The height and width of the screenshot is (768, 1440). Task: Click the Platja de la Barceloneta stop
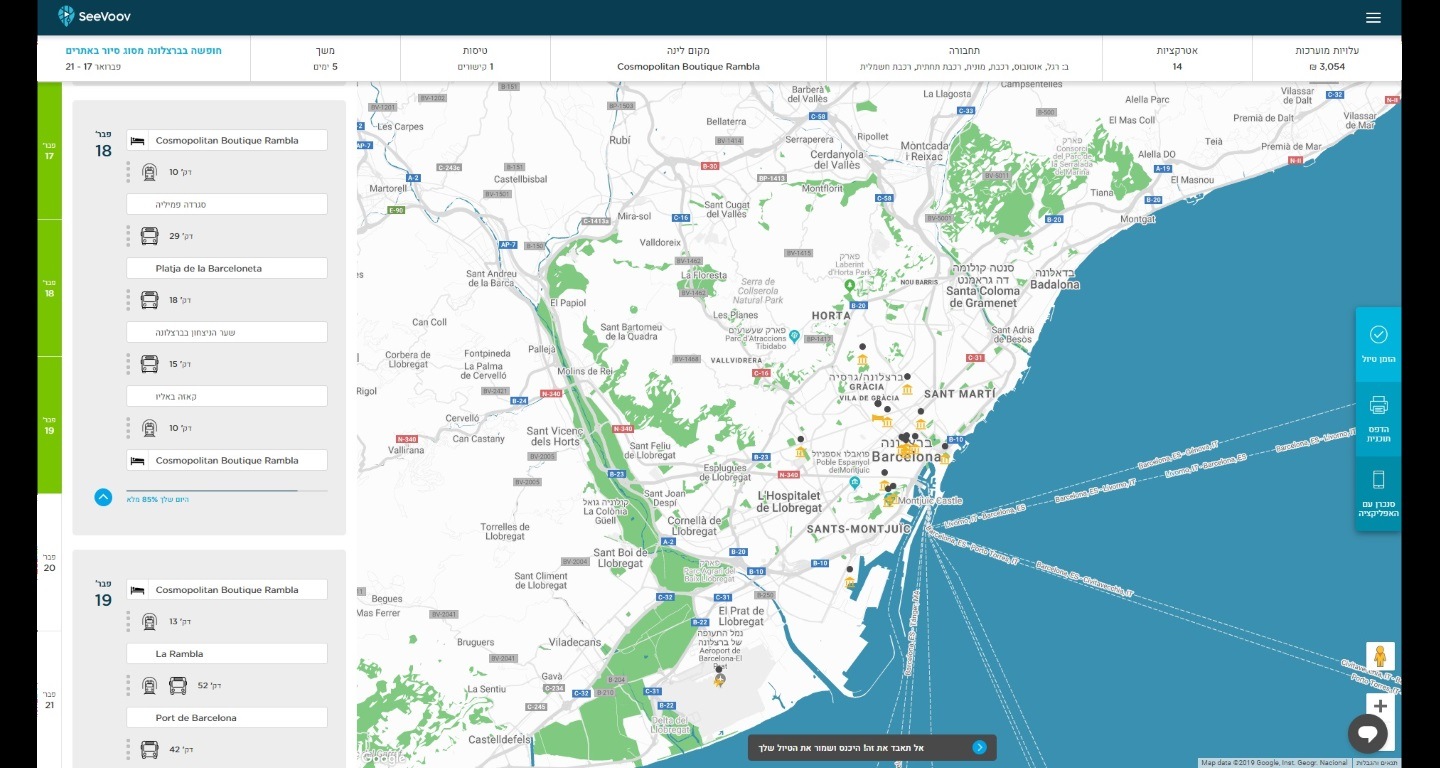click(x=227, y=268)
